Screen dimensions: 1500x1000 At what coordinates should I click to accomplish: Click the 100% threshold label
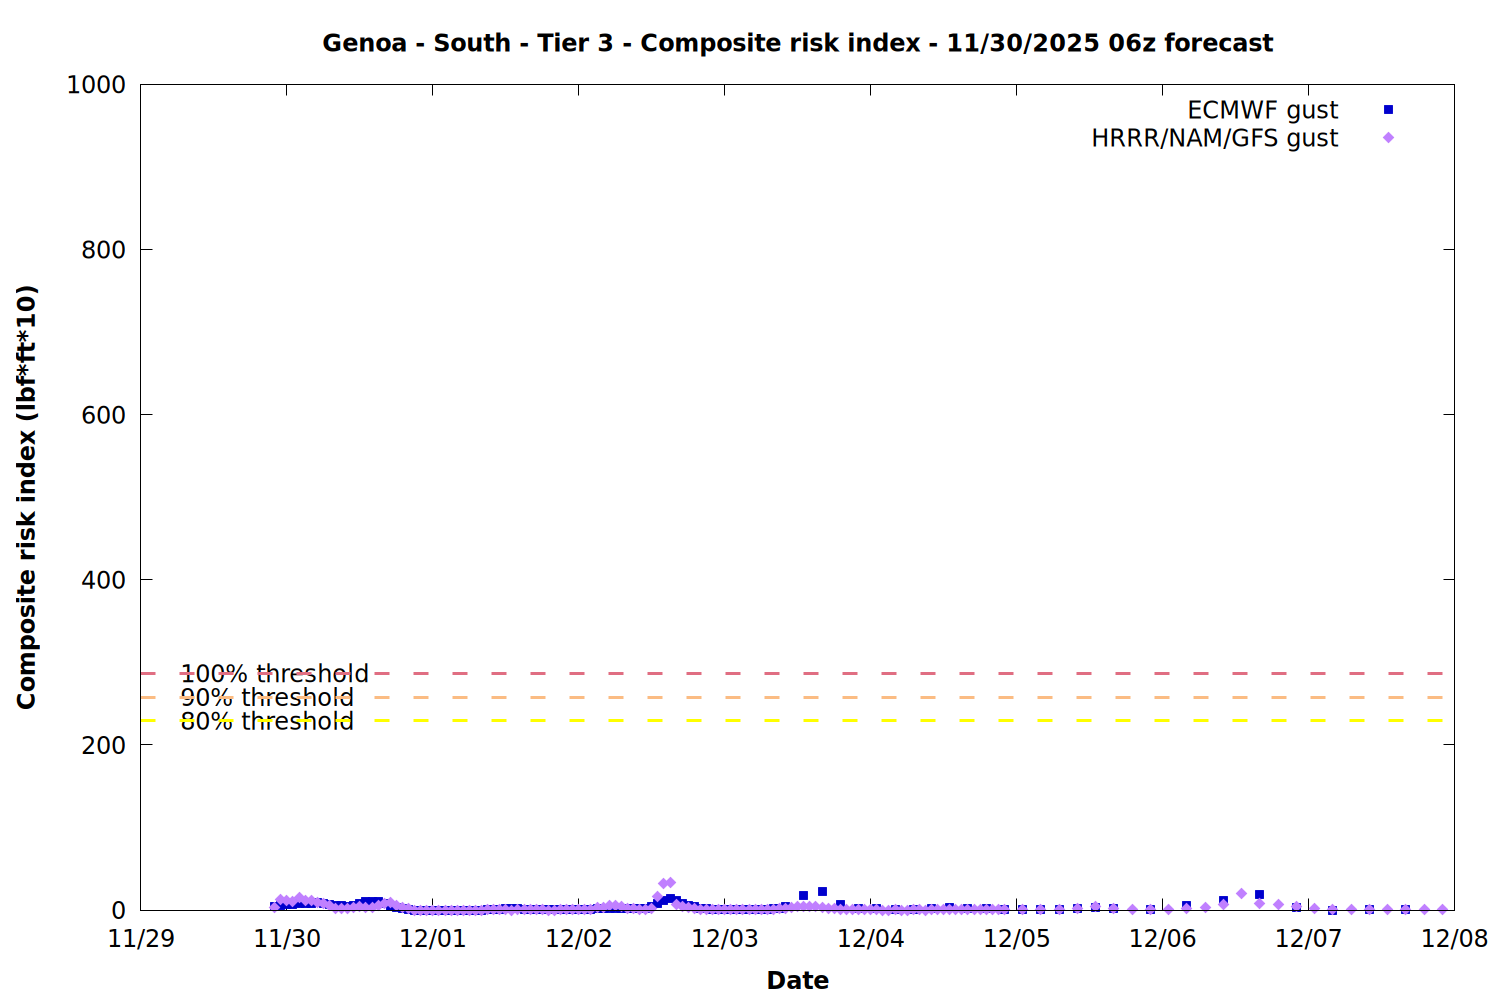[x=274, y=674]
